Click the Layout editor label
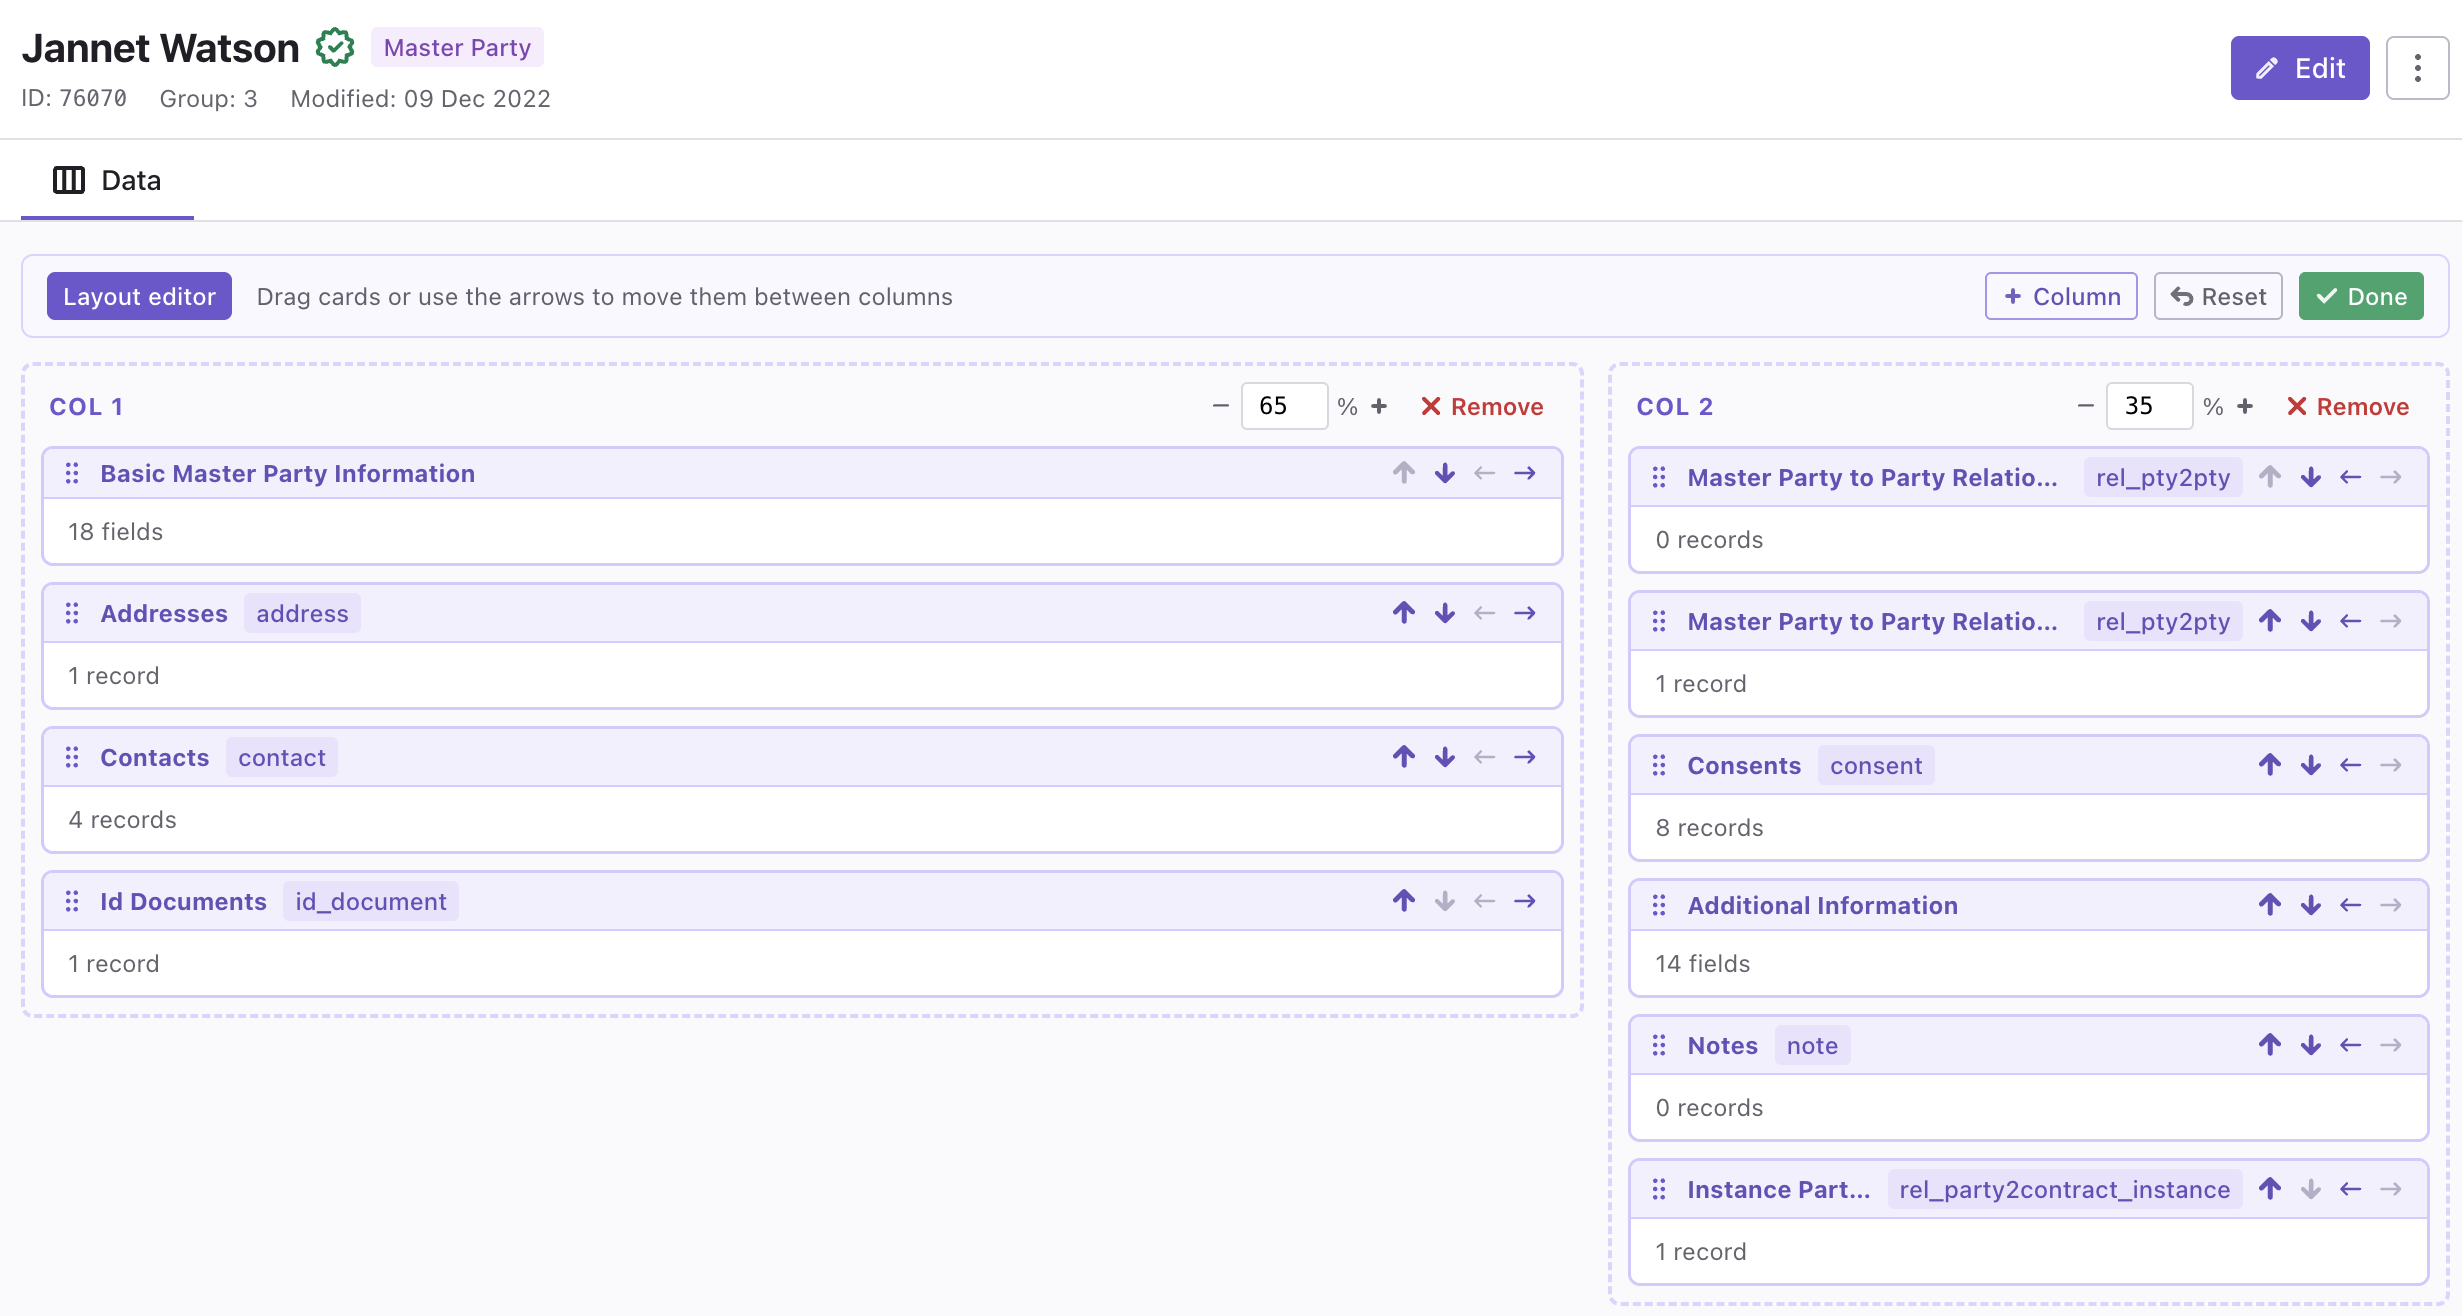 139,296
